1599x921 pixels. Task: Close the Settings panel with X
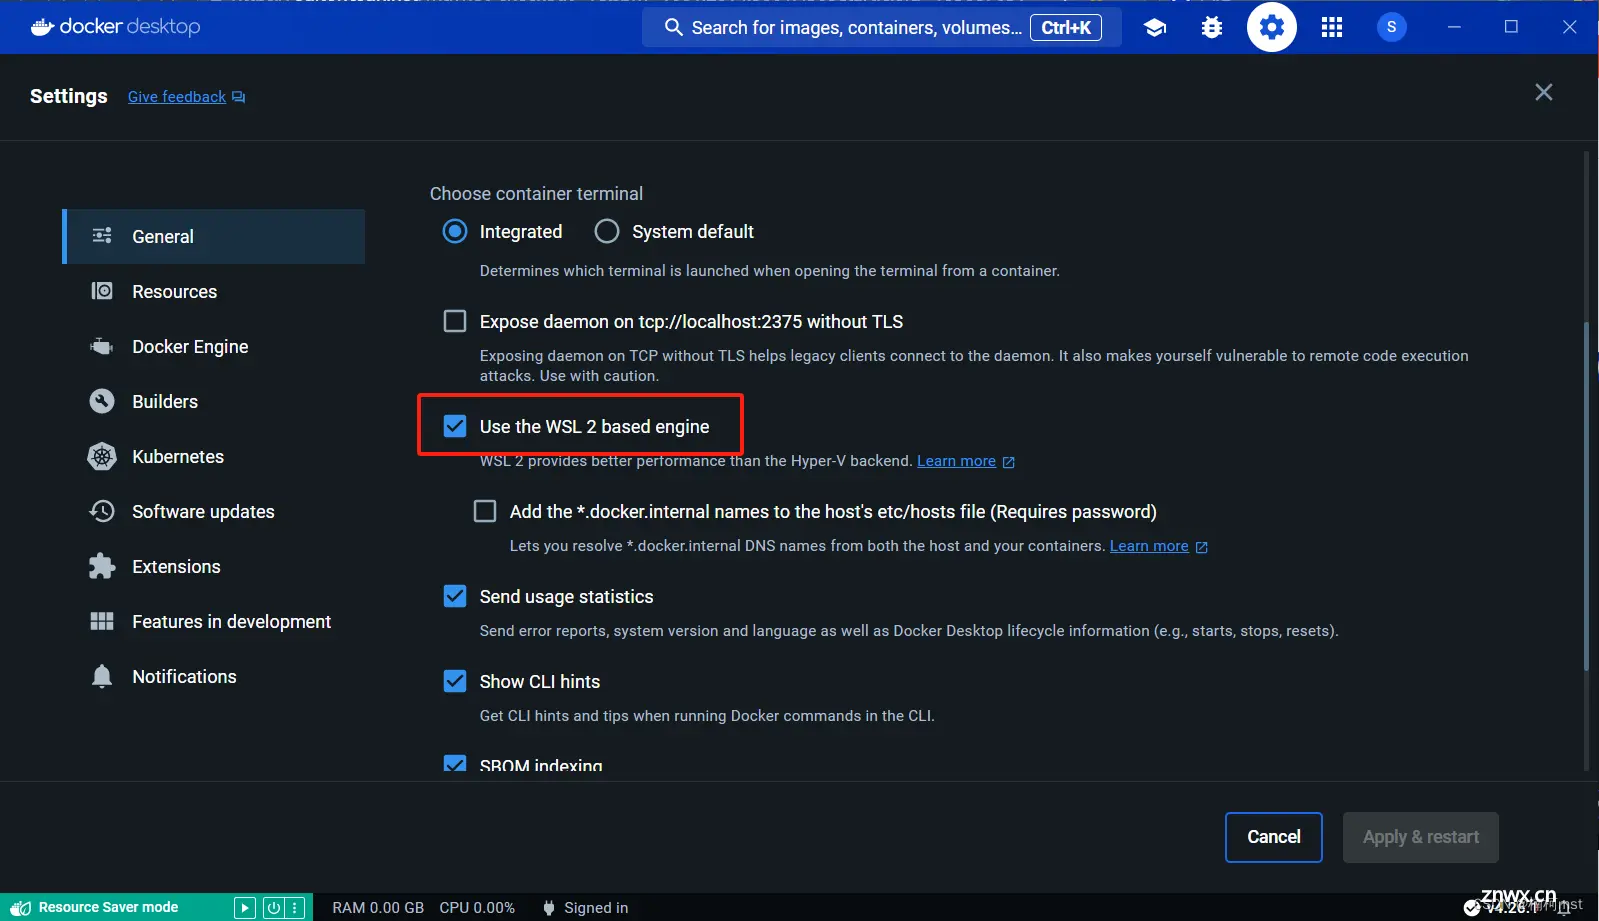click(1544, 92)
